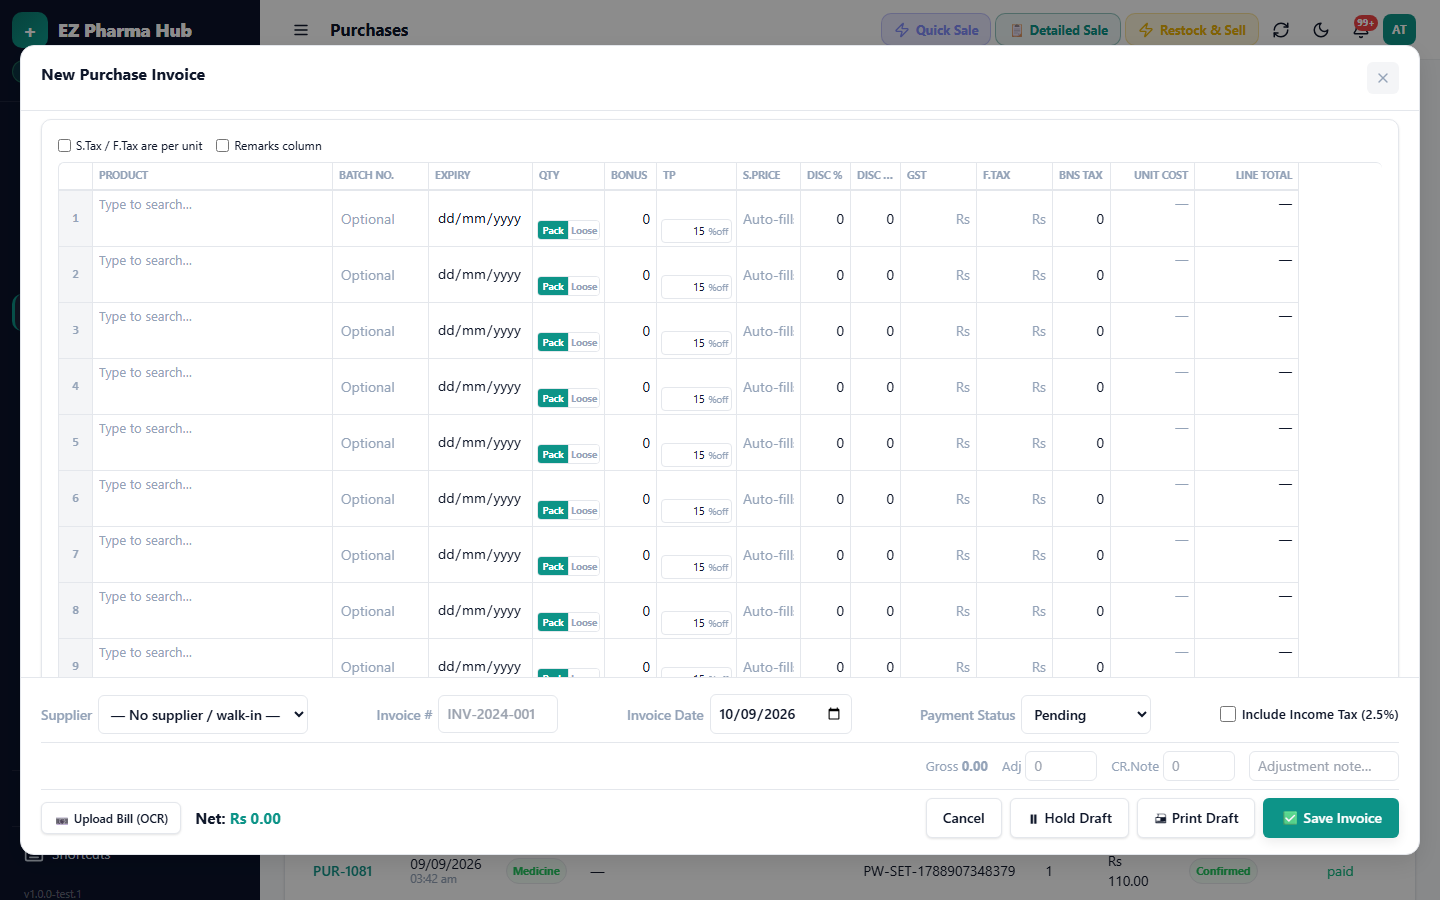Image resolution: width=1440 pixels, height=900 pixels.
Task: Open the hamburger menu icon
Action: tap(301, 30)
